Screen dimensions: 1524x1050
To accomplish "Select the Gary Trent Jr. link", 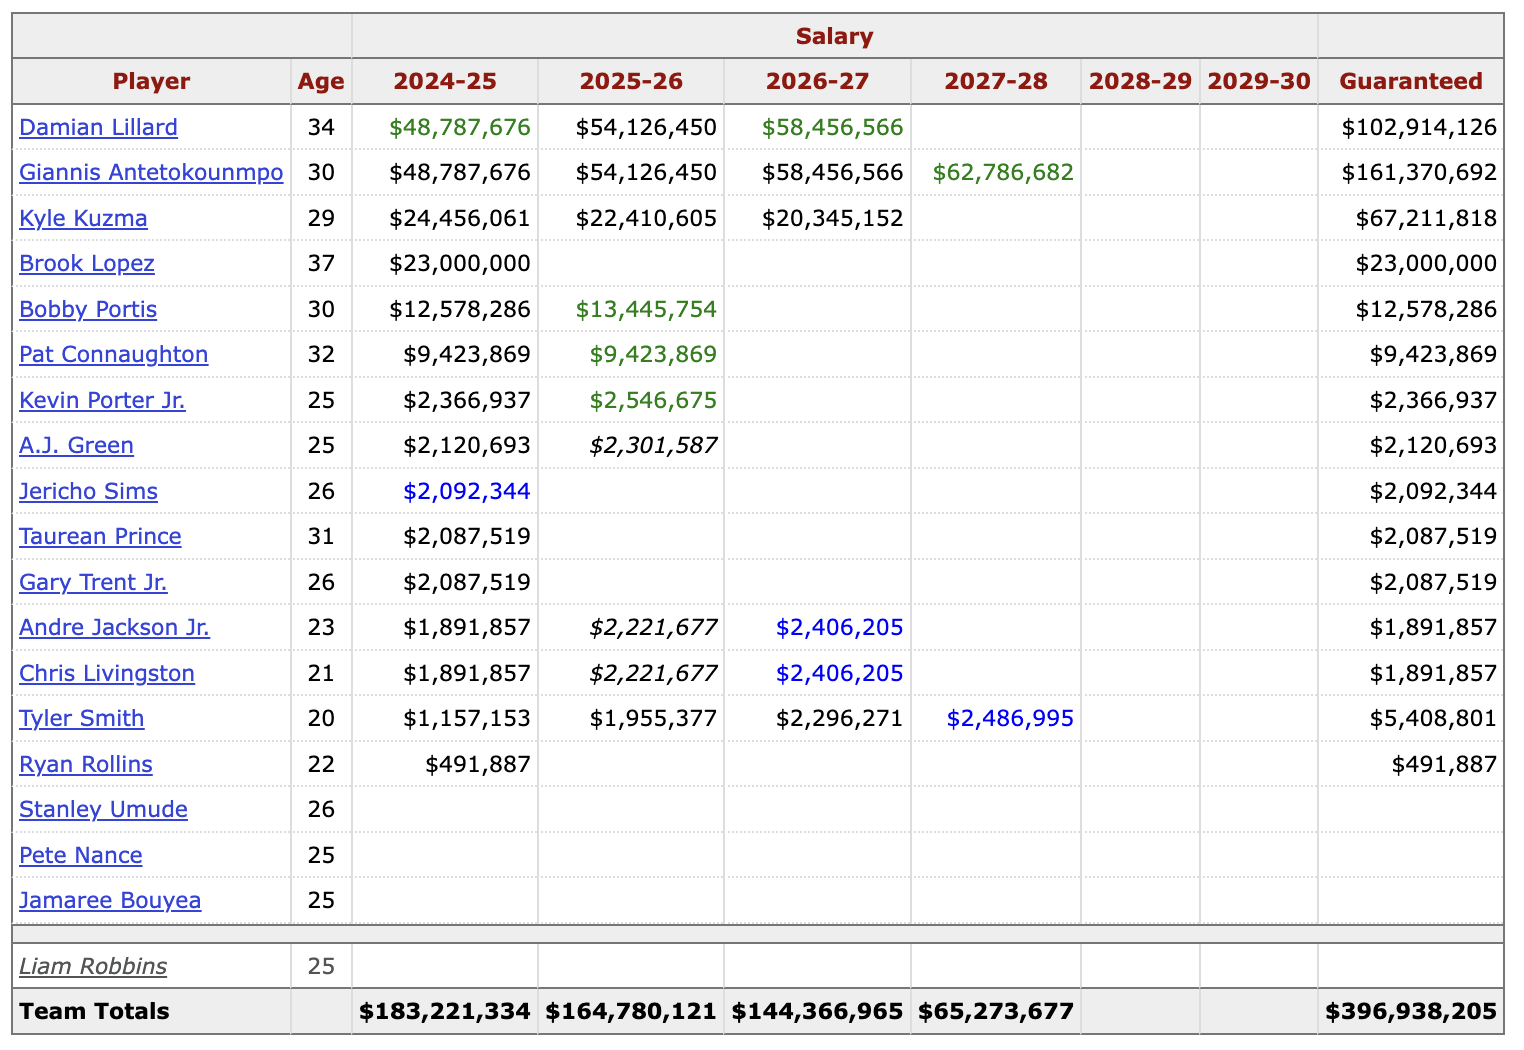I will tap(93, 582).
